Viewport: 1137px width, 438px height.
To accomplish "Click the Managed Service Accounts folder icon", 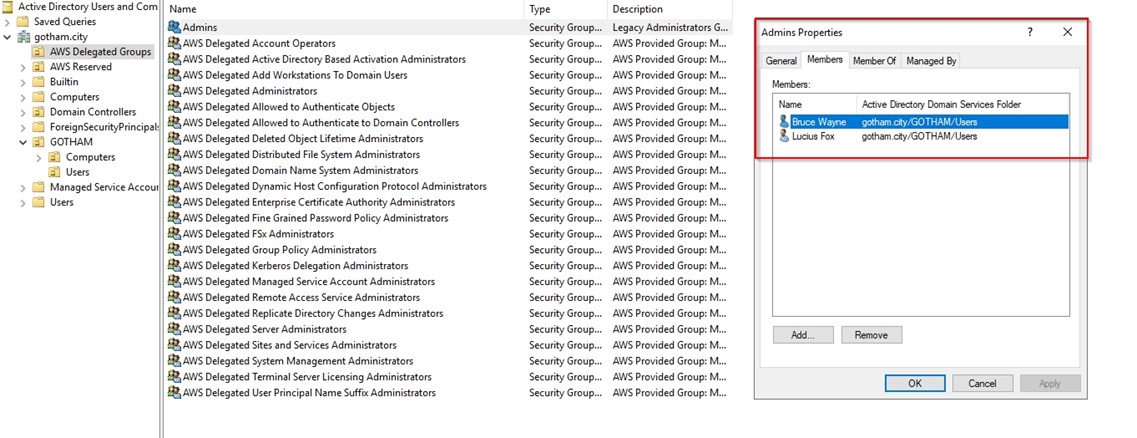I will pyautogui.click(x=39, y=187).
